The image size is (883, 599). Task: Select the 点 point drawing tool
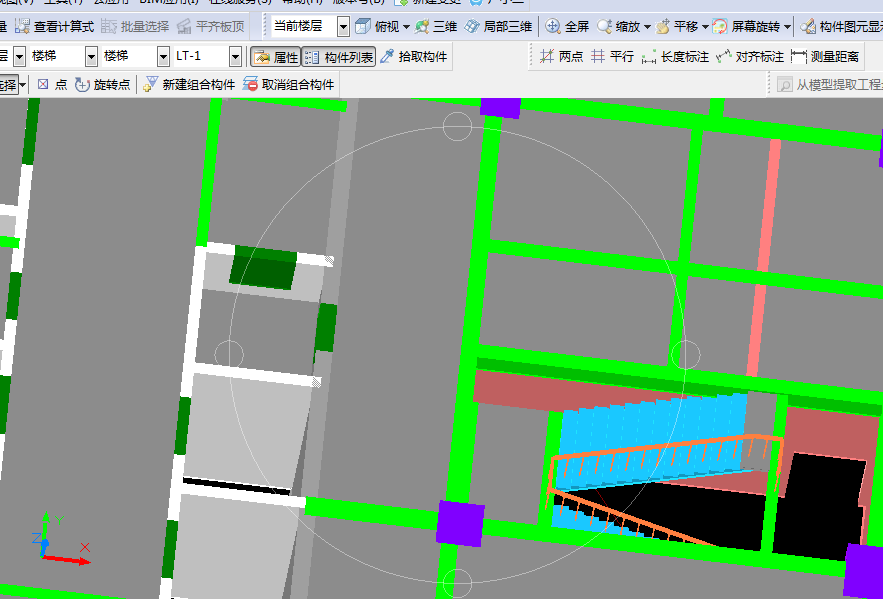click(x=52, y=84)
